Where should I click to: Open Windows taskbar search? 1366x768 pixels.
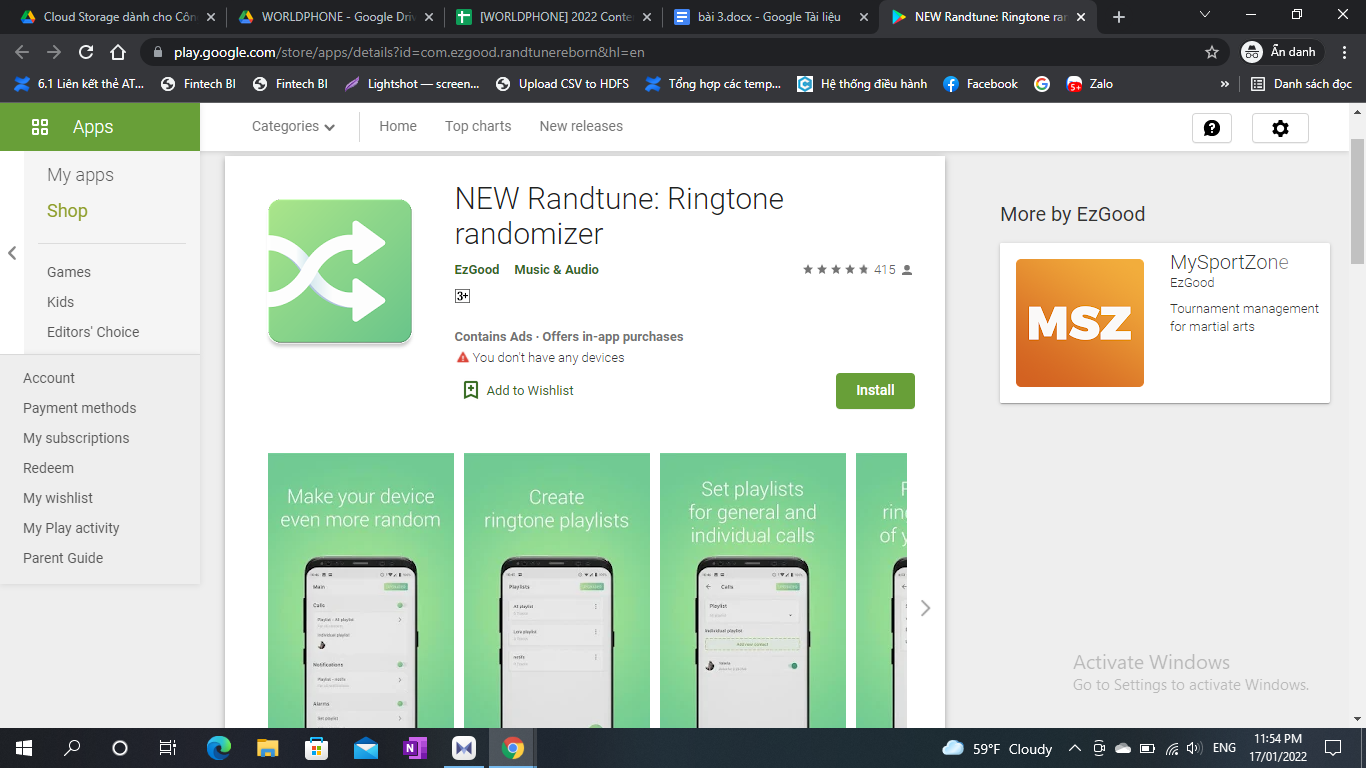click(72, 748)
